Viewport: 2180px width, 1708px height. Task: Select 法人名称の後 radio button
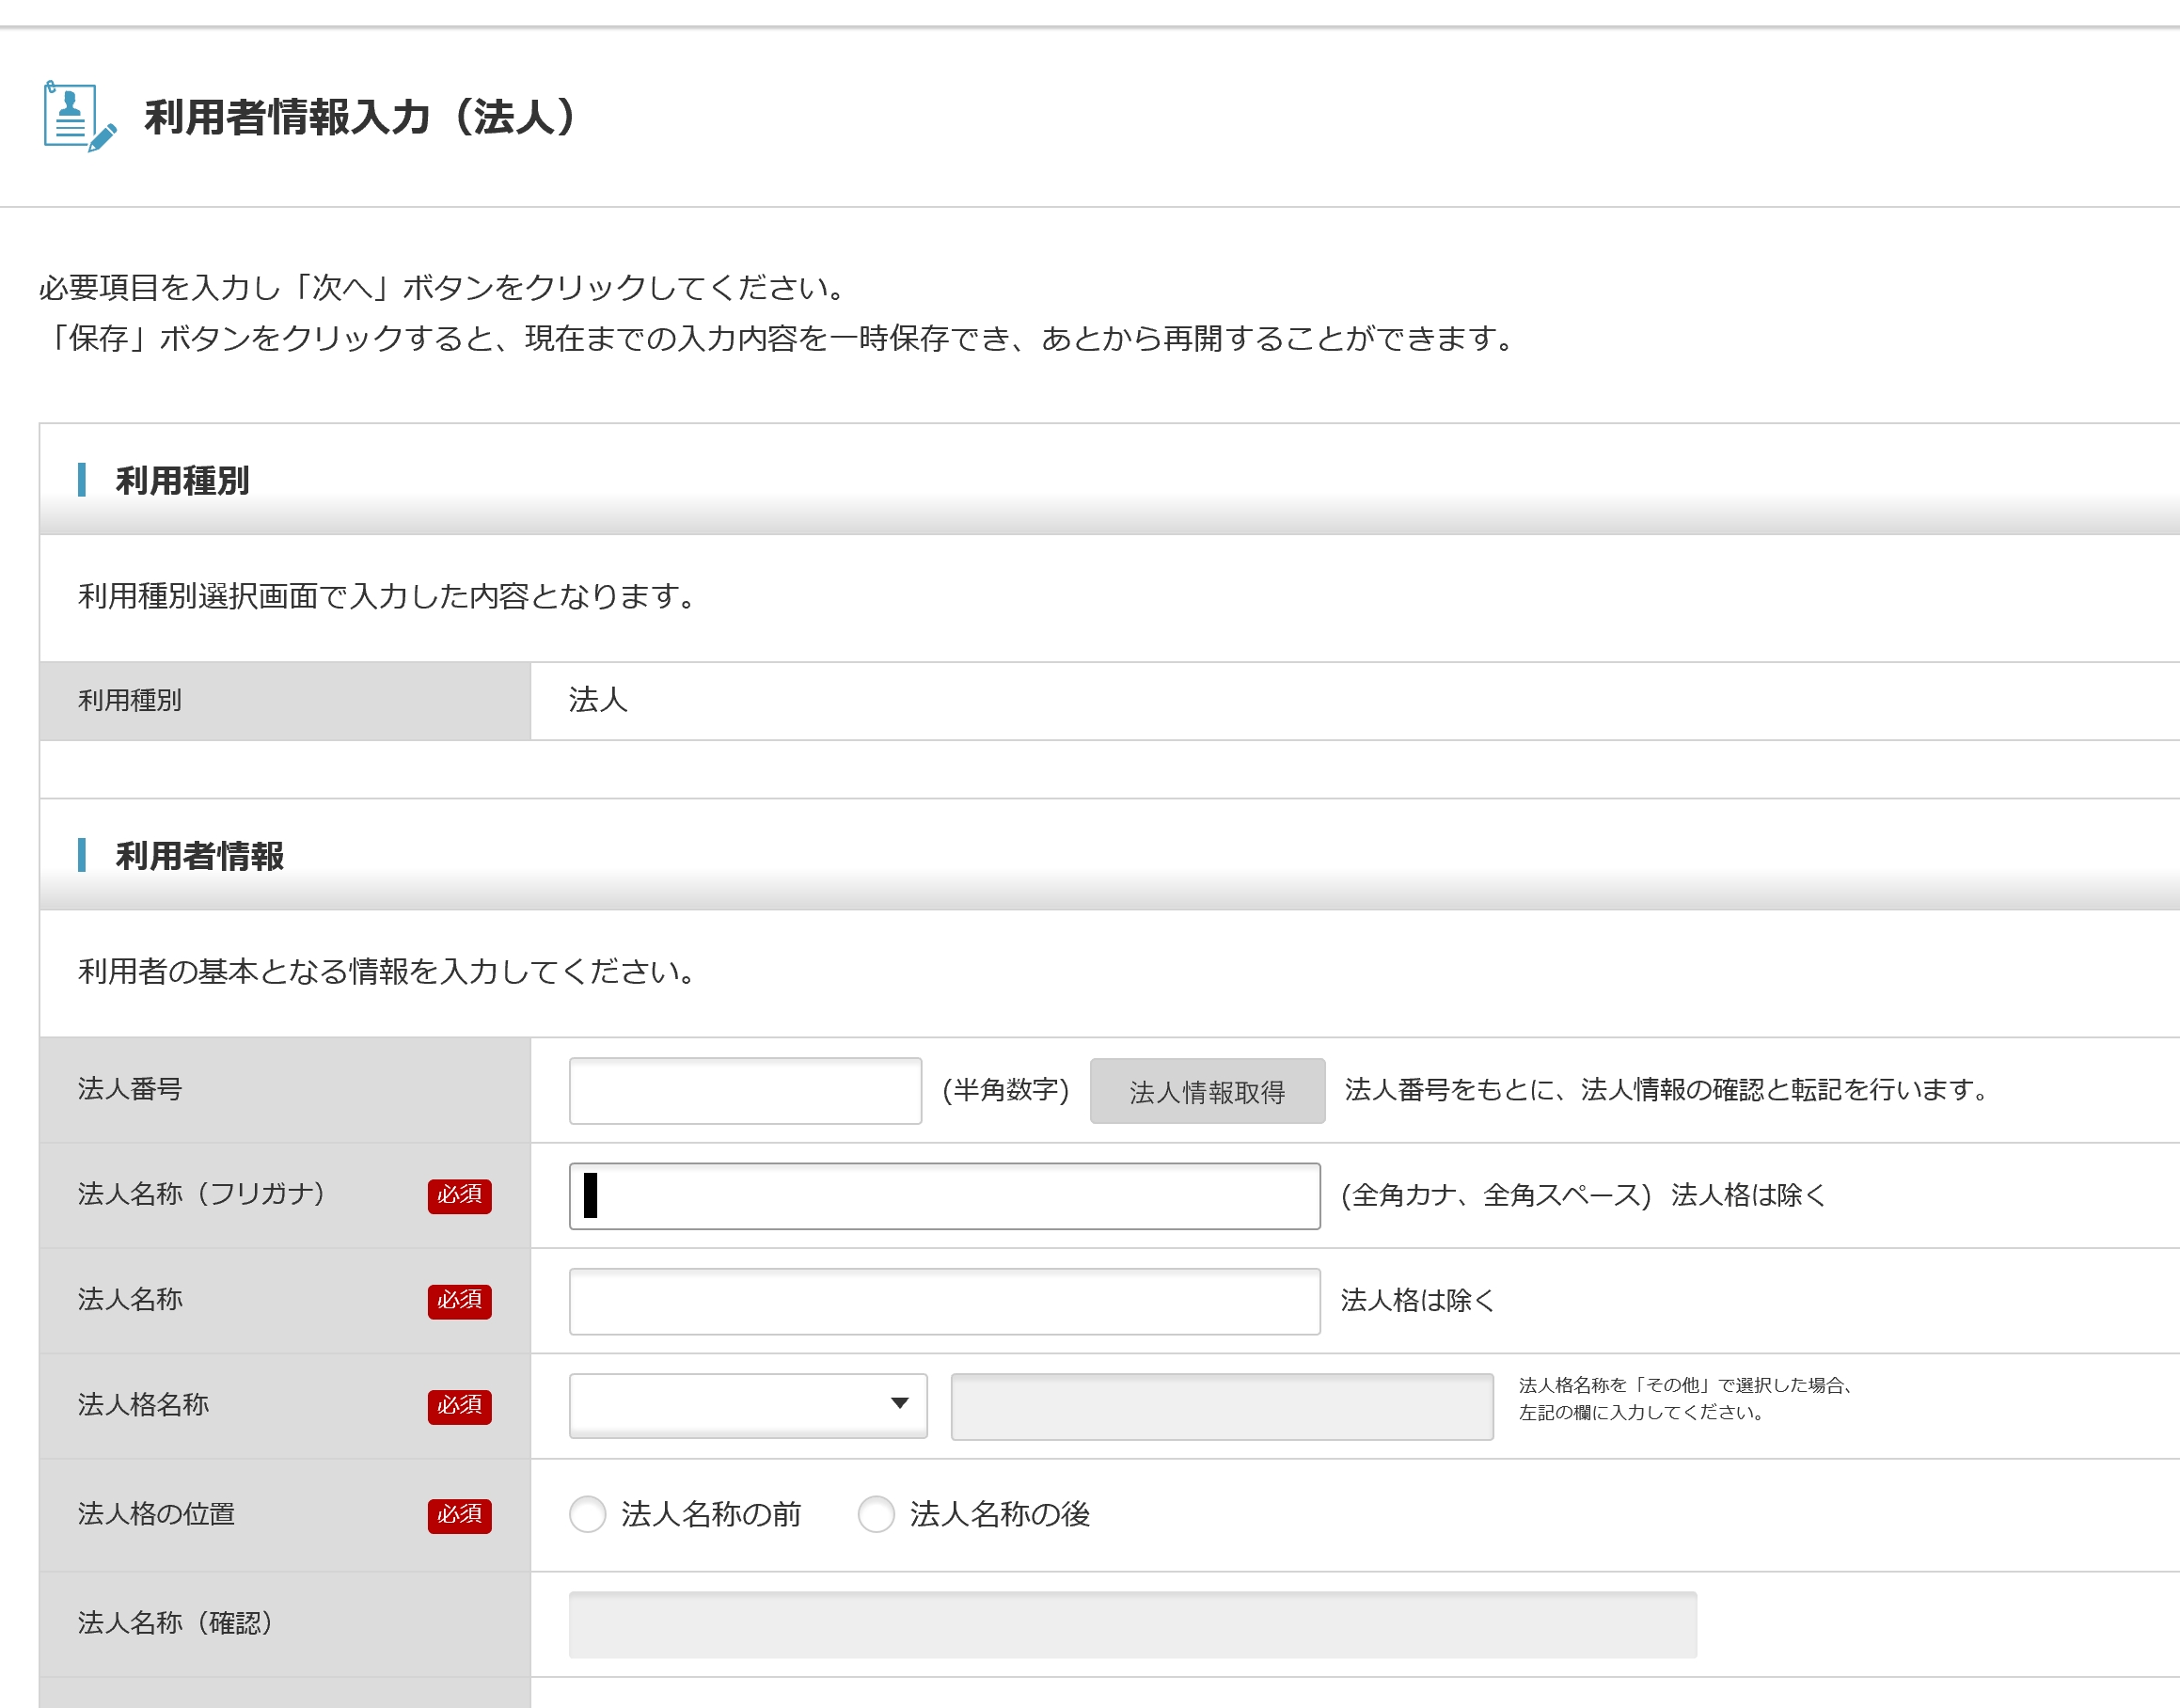click(876, 1514)
